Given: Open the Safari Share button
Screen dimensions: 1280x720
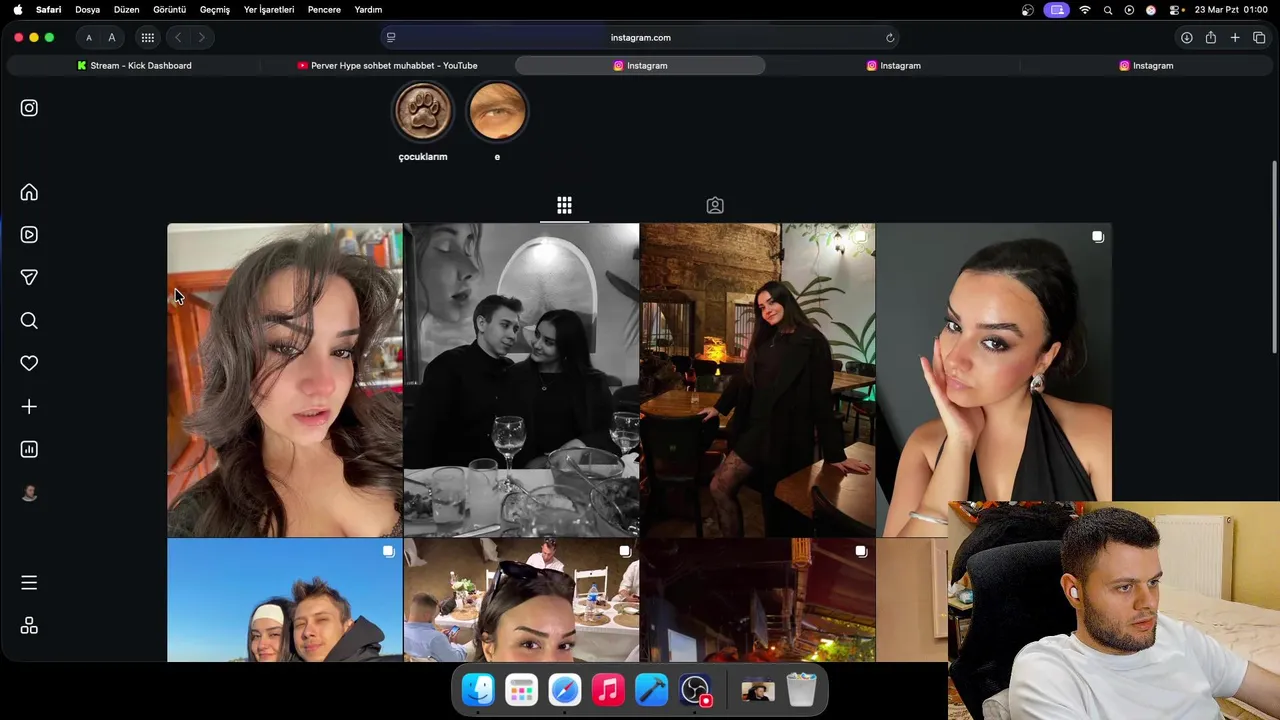Looking at the screenshot, I should (x=1210, y=38).
